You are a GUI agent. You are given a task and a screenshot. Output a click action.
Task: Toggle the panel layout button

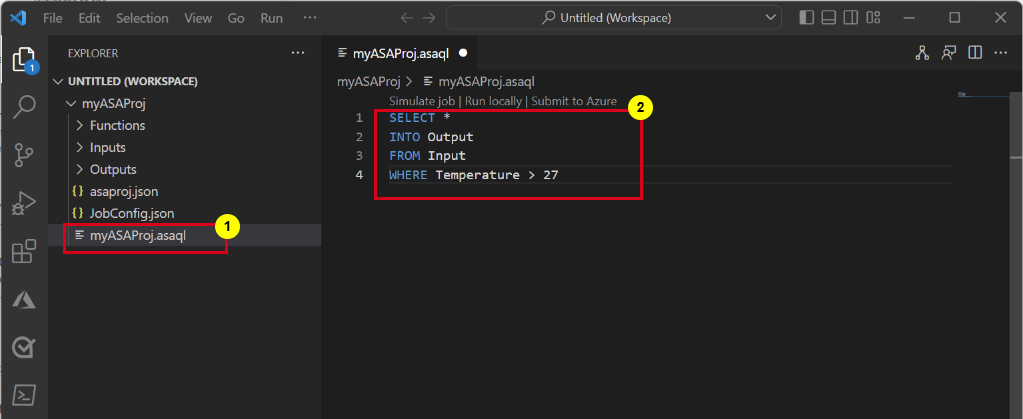(831, 18)
